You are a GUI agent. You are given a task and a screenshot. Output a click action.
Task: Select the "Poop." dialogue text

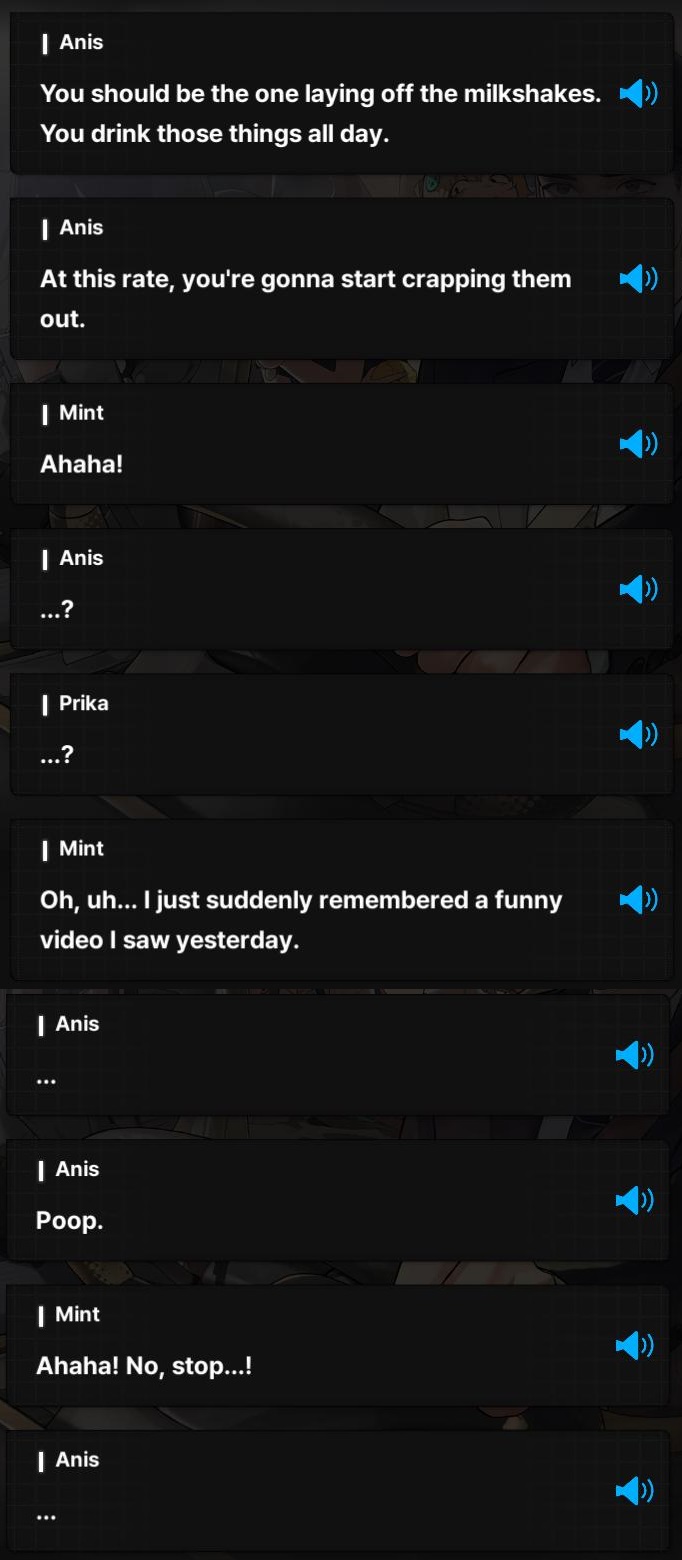[x=70, y=1221]
